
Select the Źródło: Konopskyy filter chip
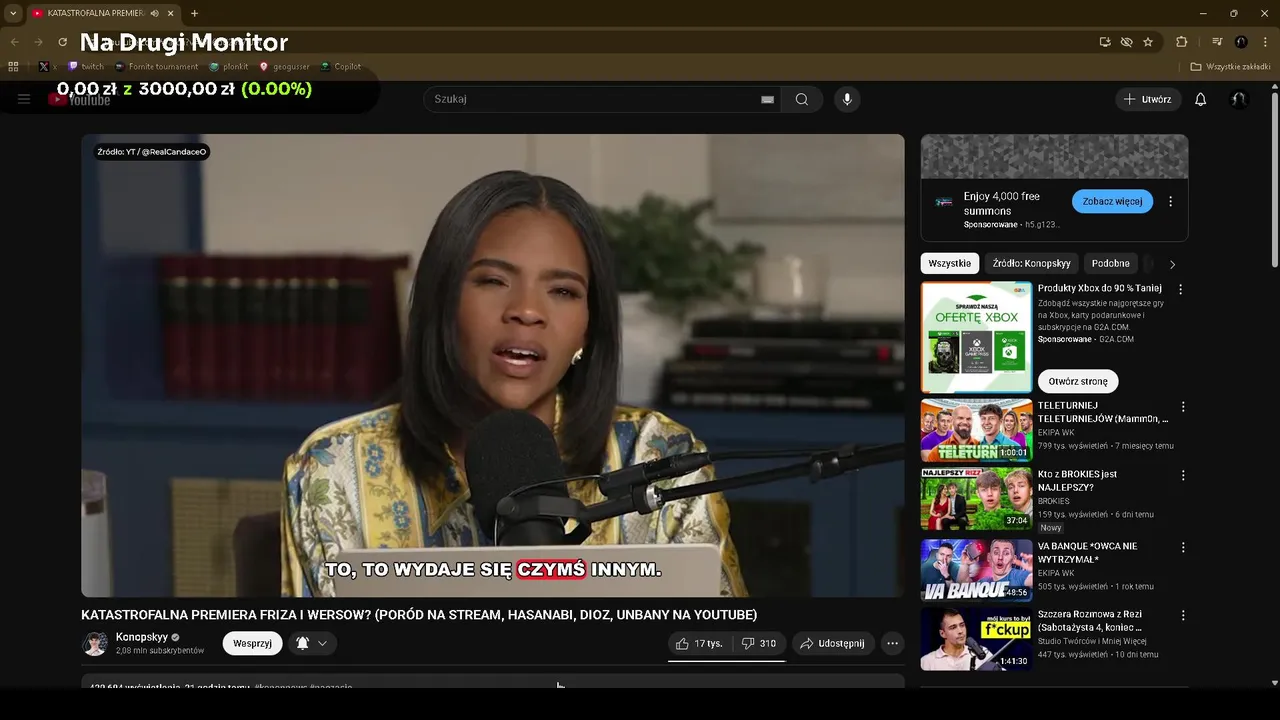click(1031, 263)
